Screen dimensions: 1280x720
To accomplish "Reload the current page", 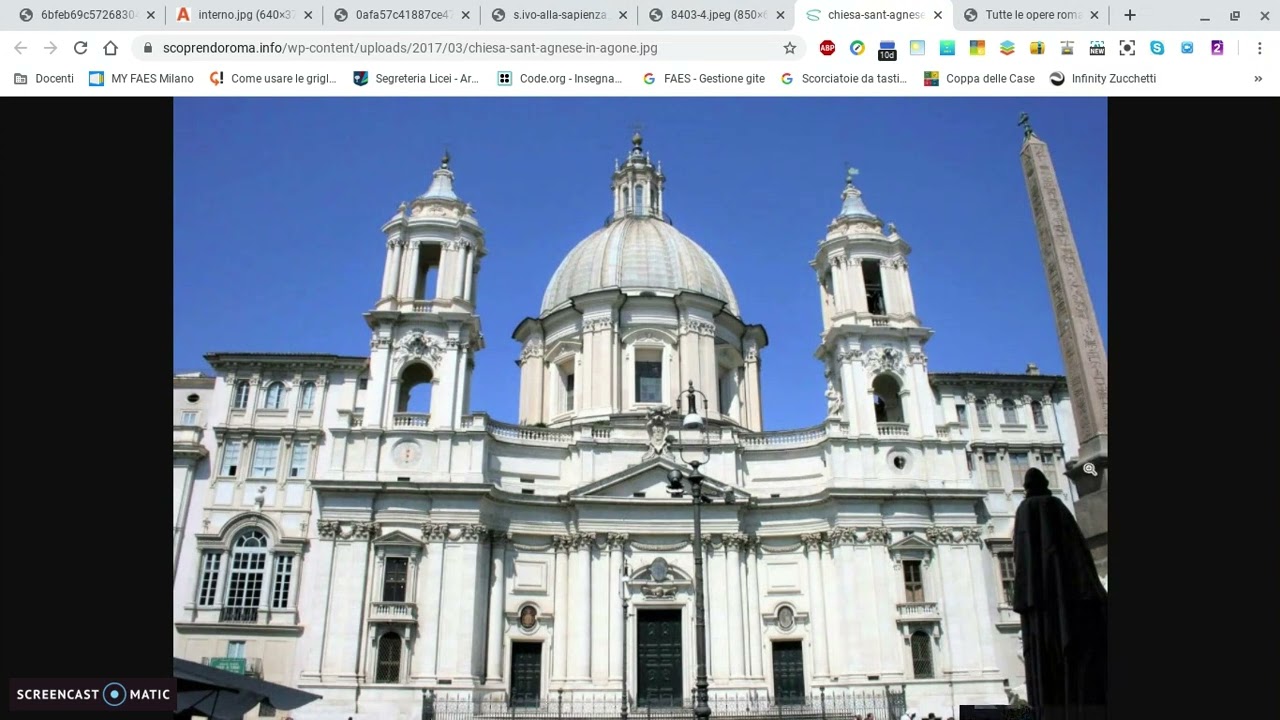I will tap(81, 48).
